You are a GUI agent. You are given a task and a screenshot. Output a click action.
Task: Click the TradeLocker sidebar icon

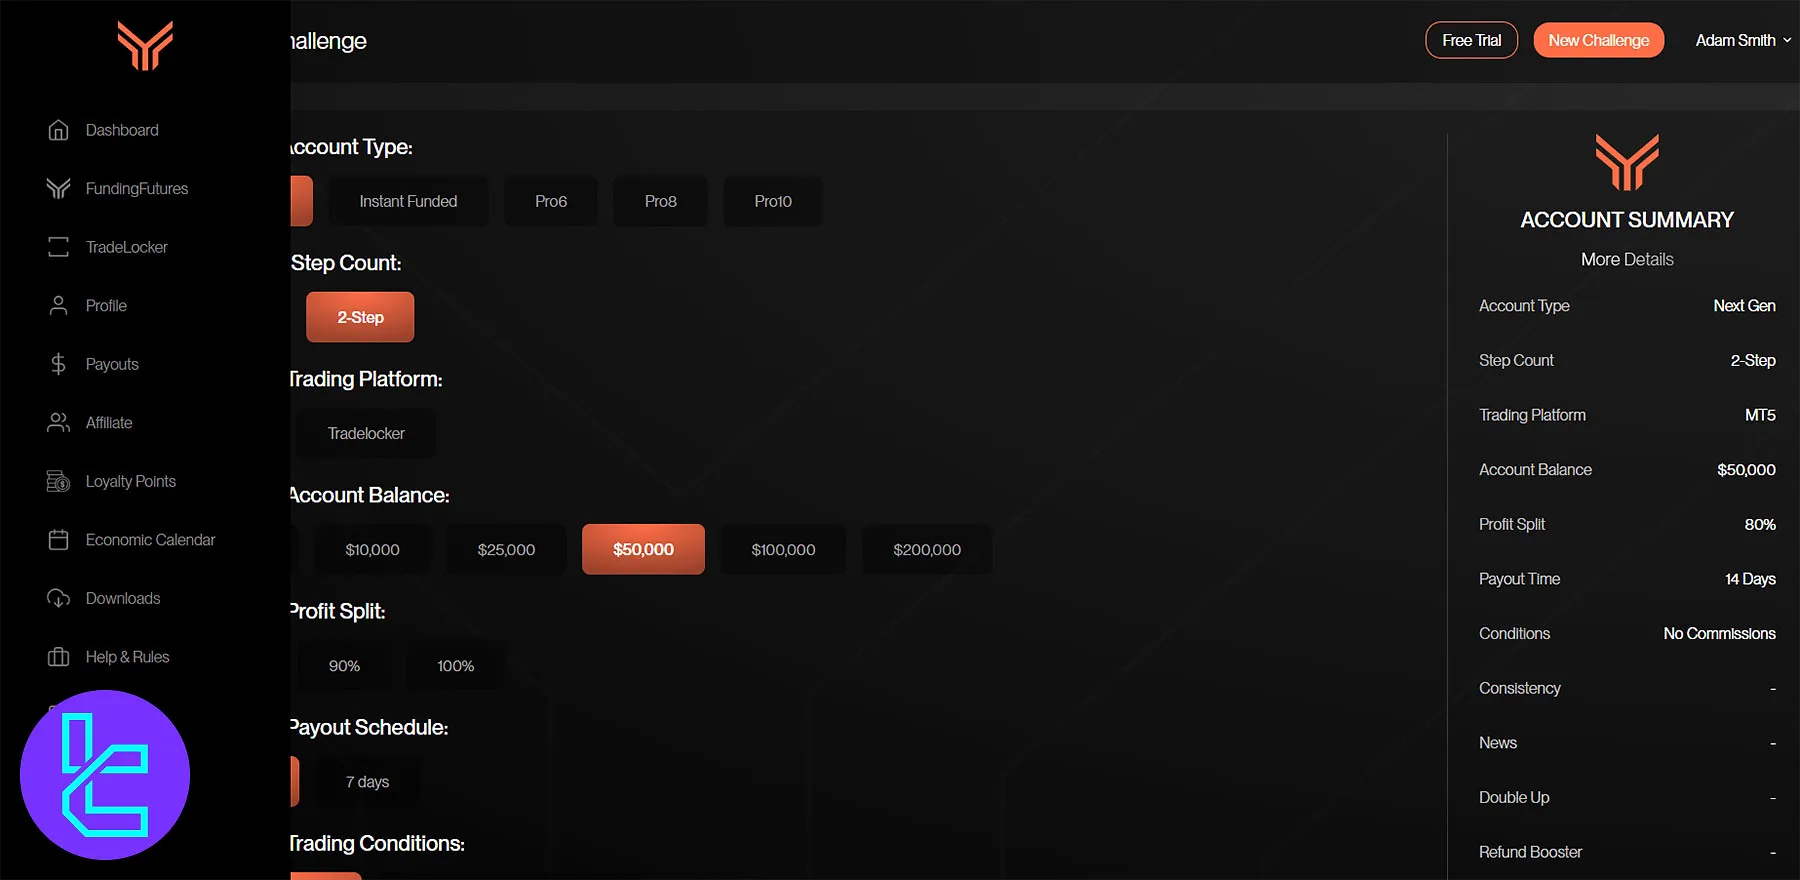(x=58, y=247)
